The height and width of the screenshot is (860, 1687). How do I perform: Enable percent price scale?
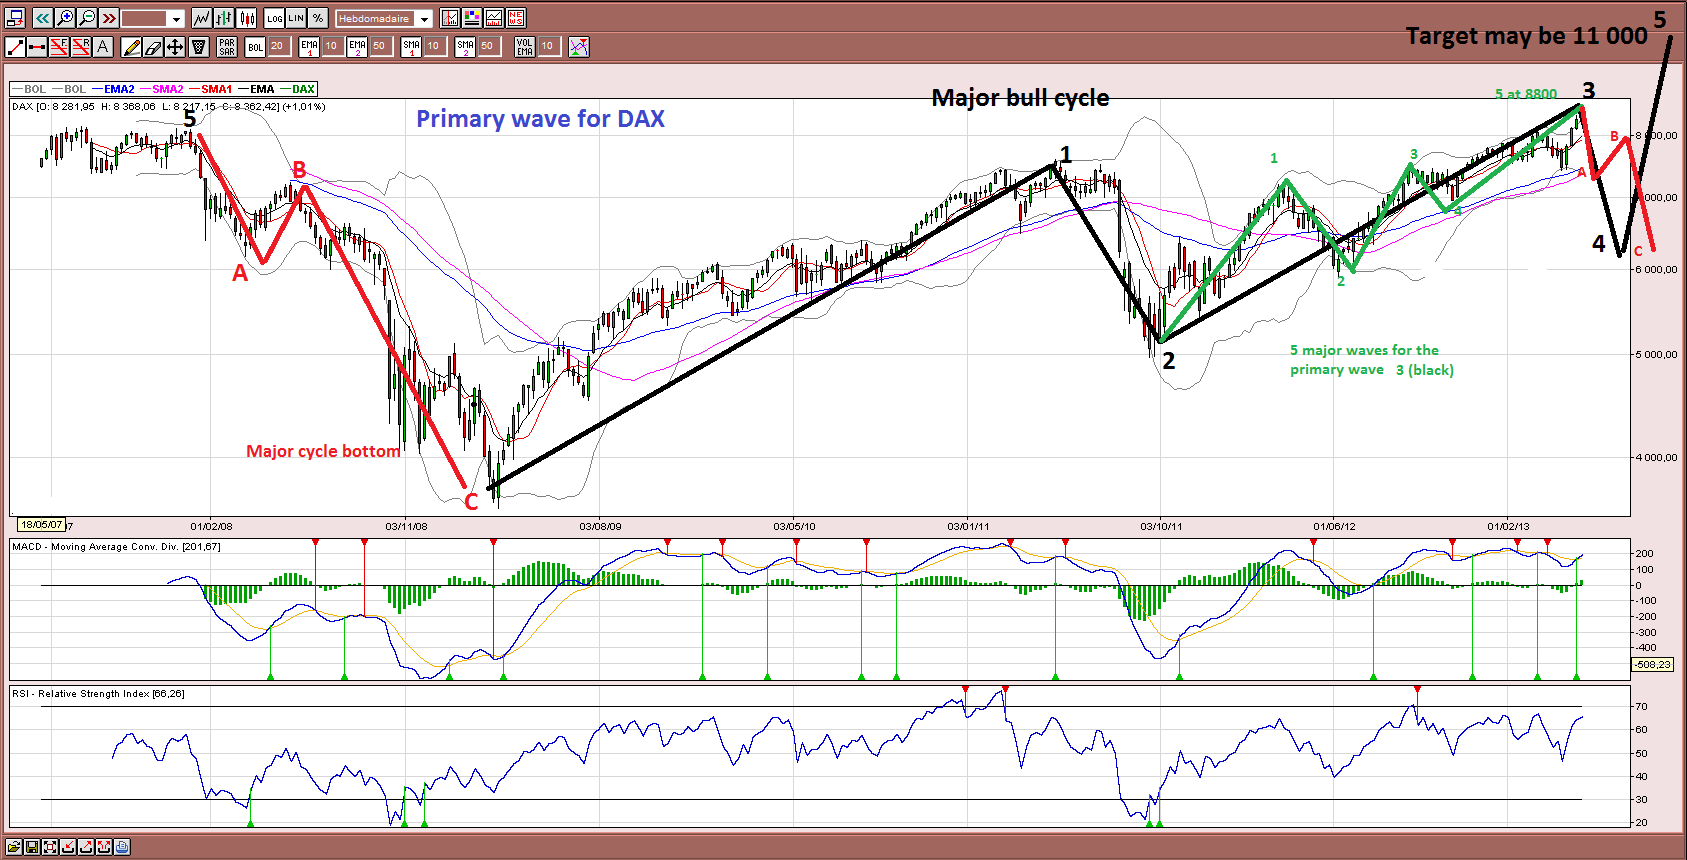[317, 18]
